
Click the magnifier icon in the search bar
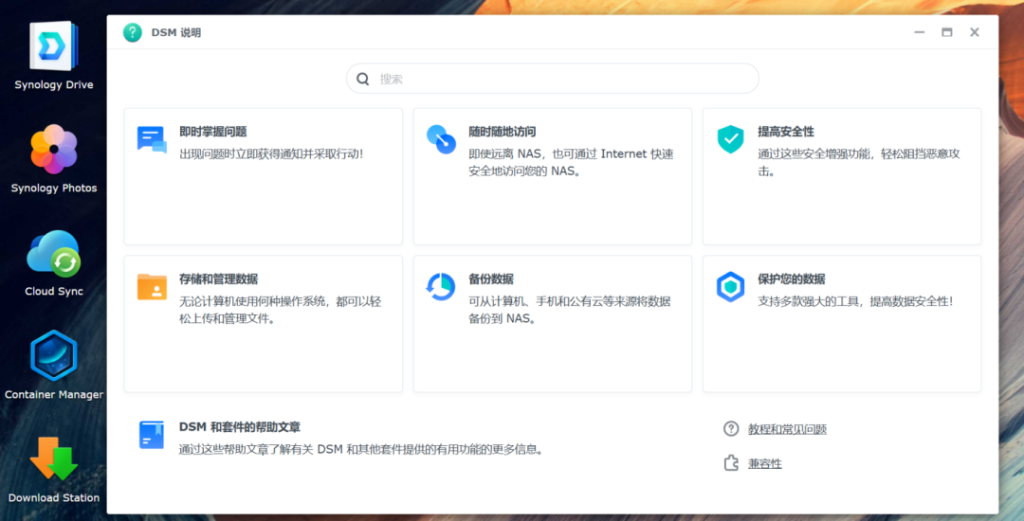click(362, 79)
